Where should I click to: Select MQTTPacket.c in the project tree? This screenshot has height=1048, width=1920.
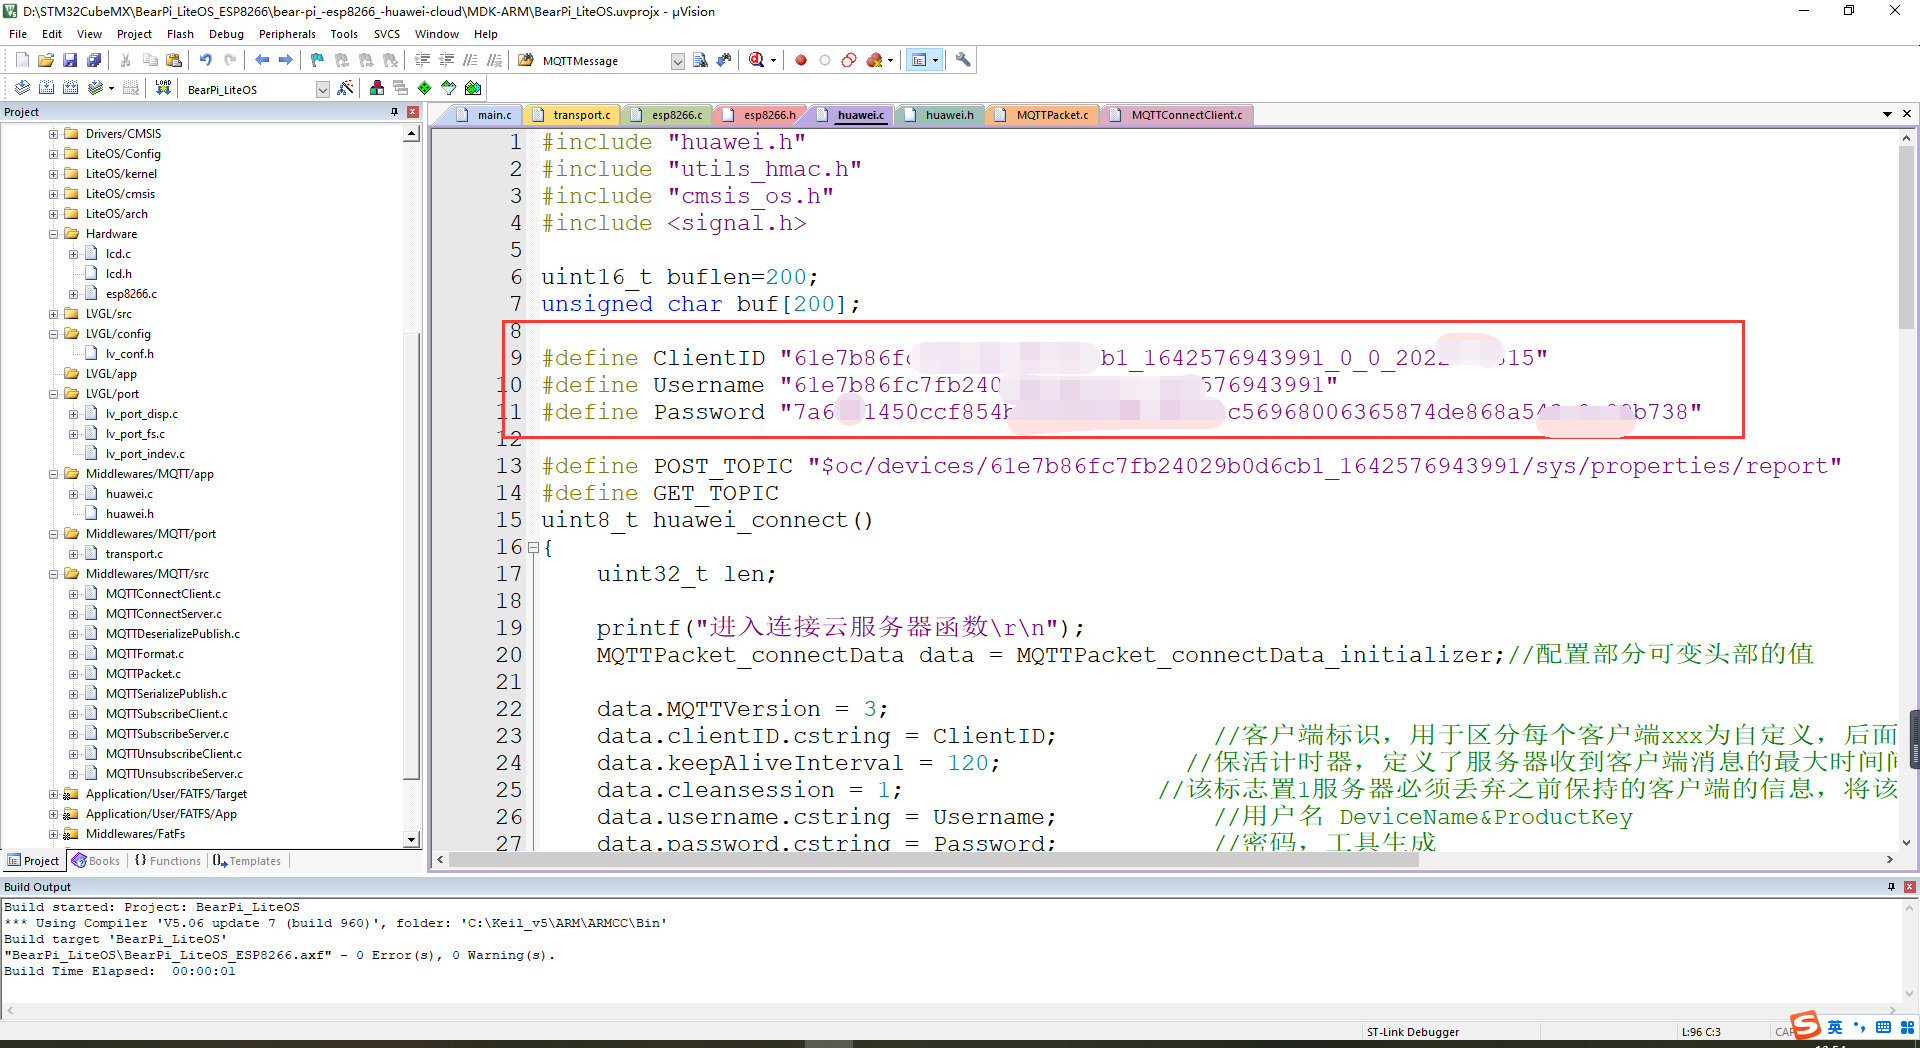point(143,674)
